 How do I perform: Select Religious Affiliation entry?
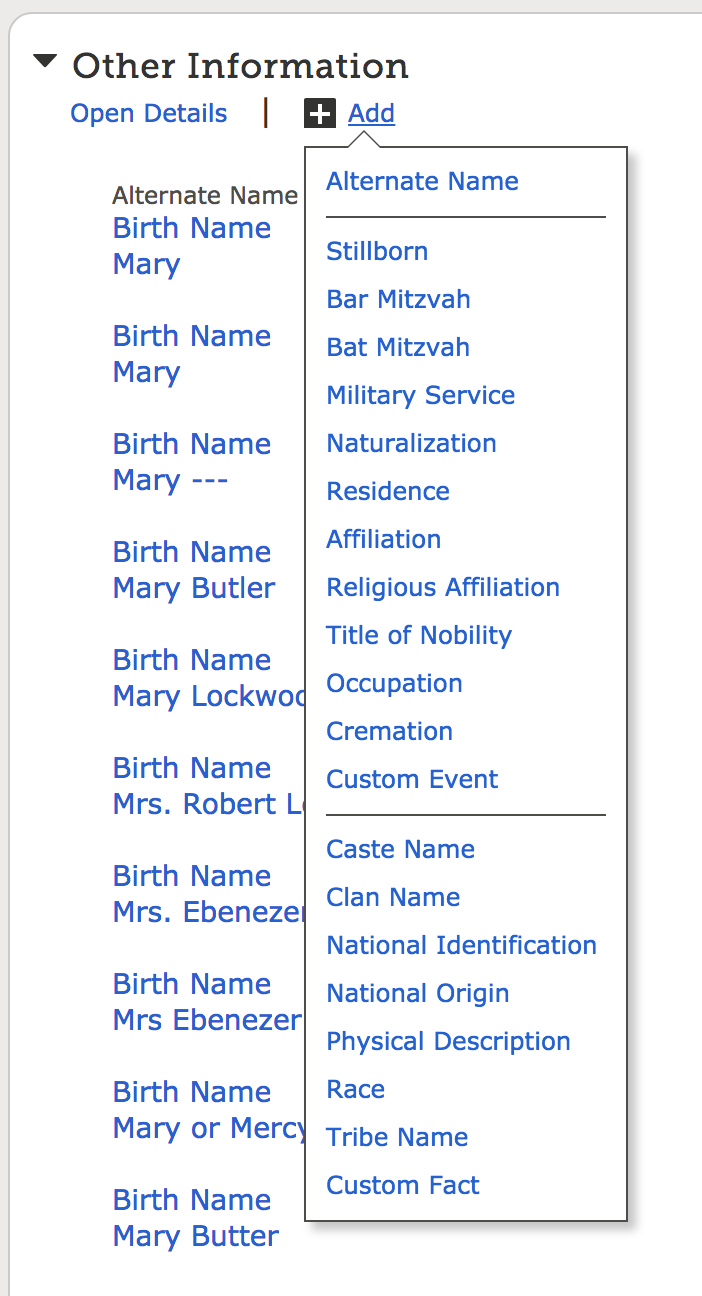(x=443, y=587)
